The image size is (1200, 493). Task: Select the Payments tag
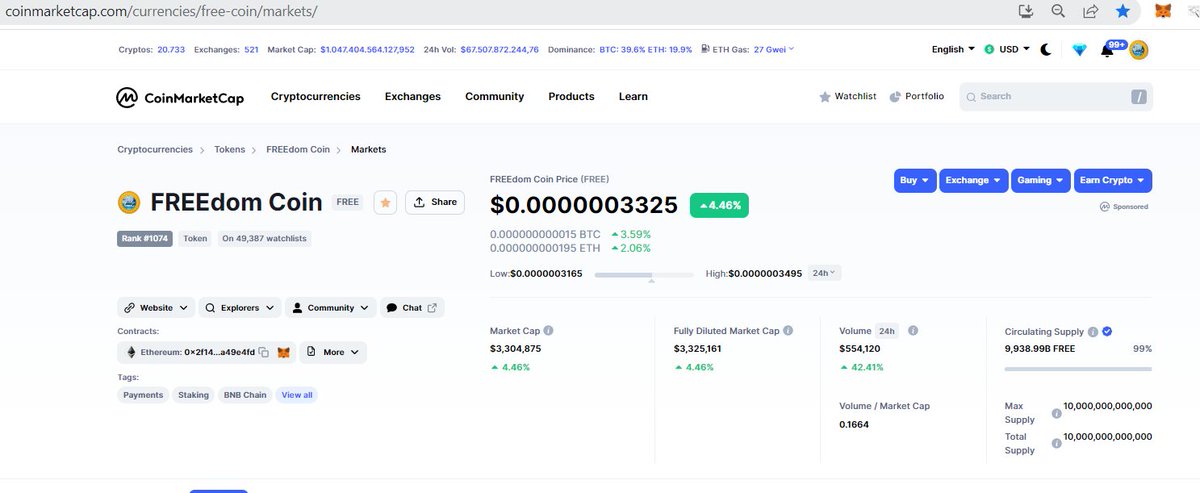[x=143, y=395]
